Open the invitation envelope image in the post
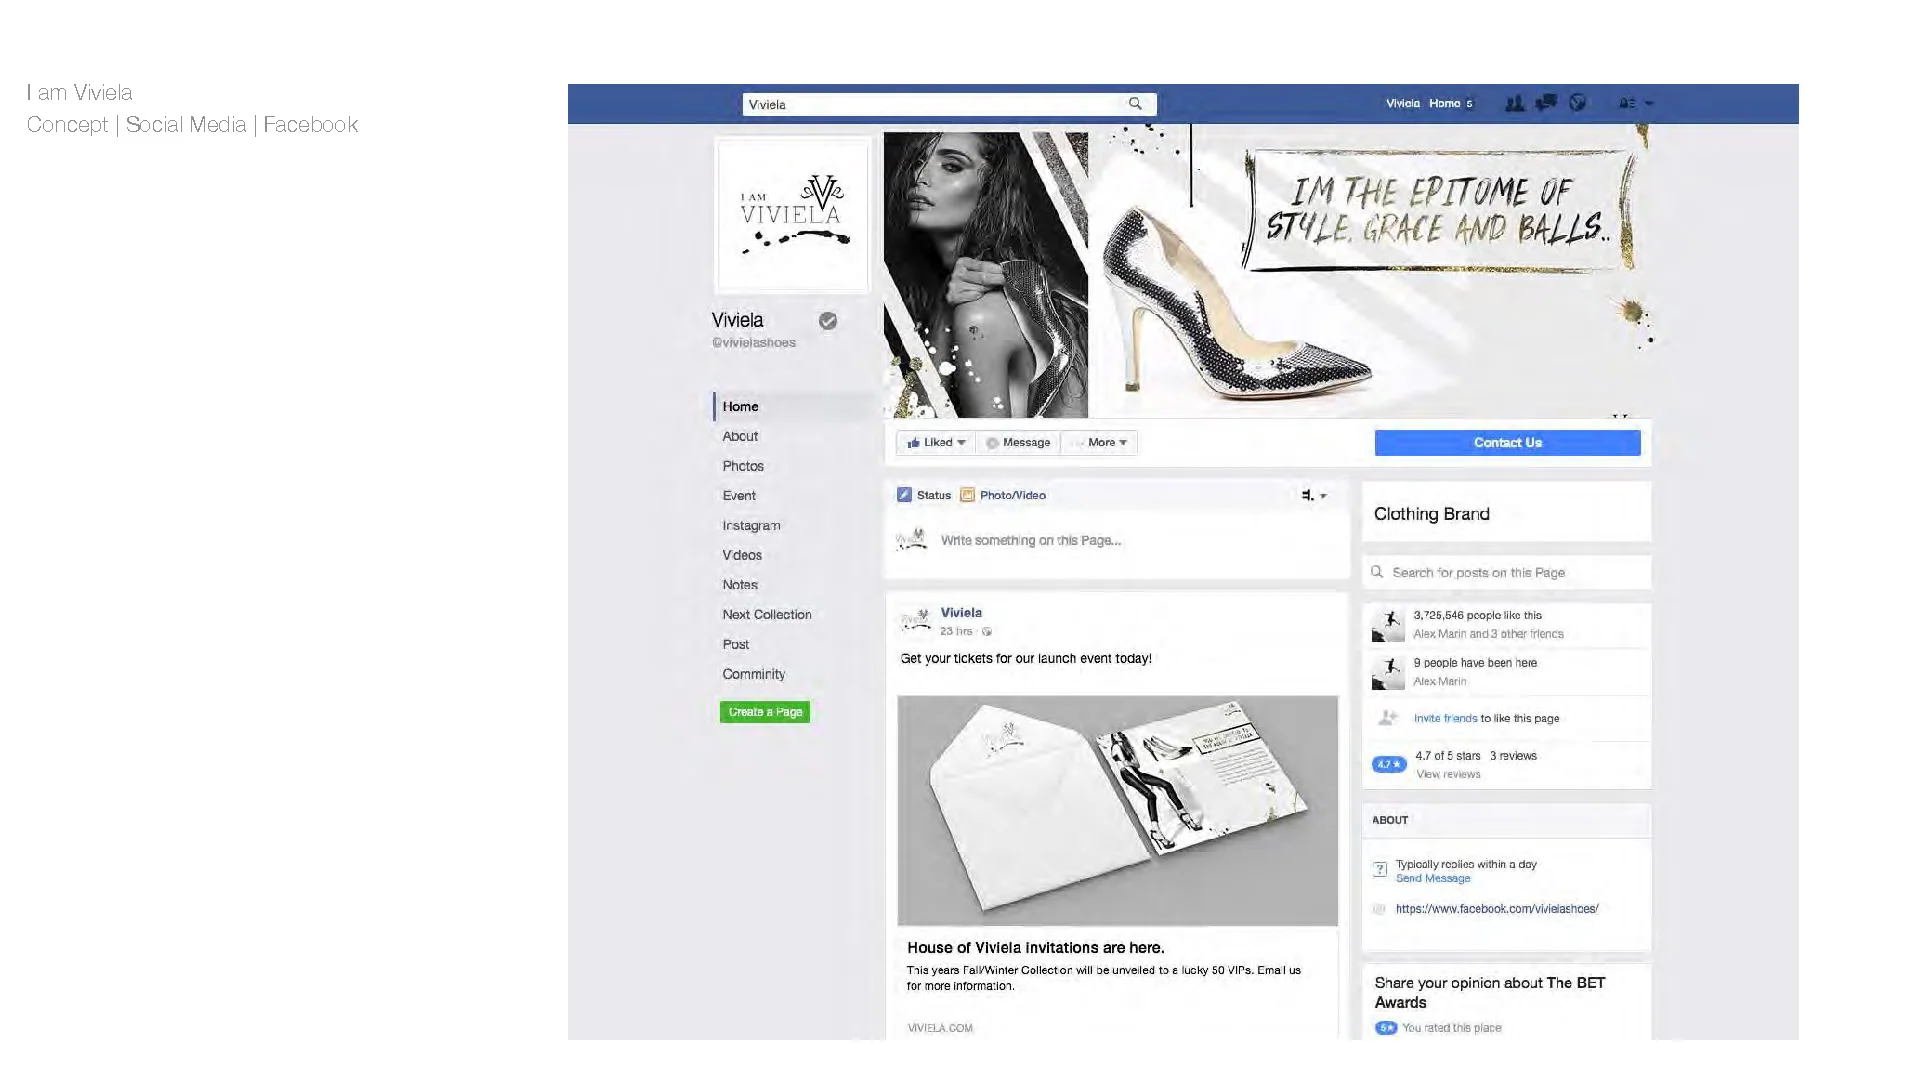The height and width of the screenshot is (1080, 1920). (1117, 811)
